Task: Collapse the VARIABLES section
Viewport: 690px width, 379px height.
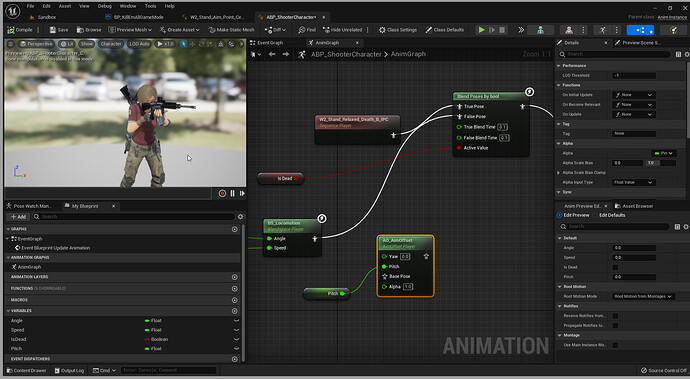Action: tap(8, 311)
